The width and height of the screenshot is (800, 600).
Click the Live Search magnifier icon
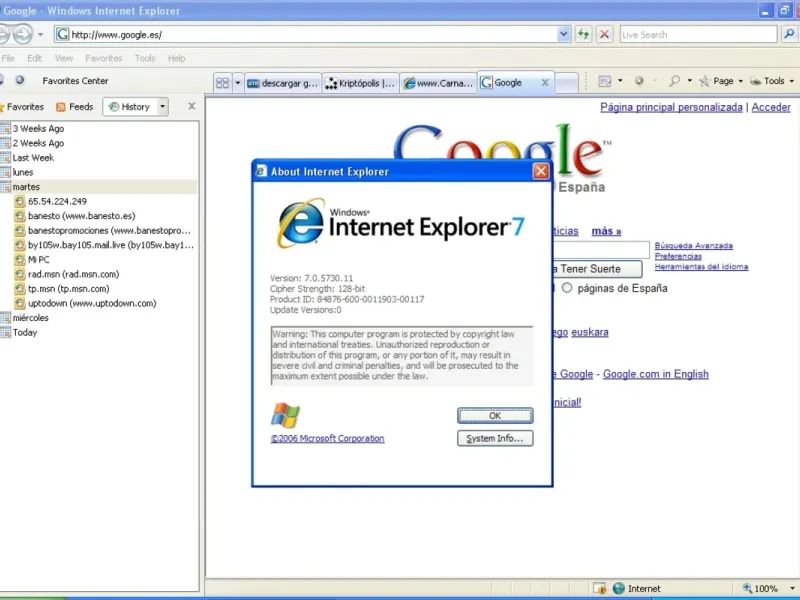789,34
